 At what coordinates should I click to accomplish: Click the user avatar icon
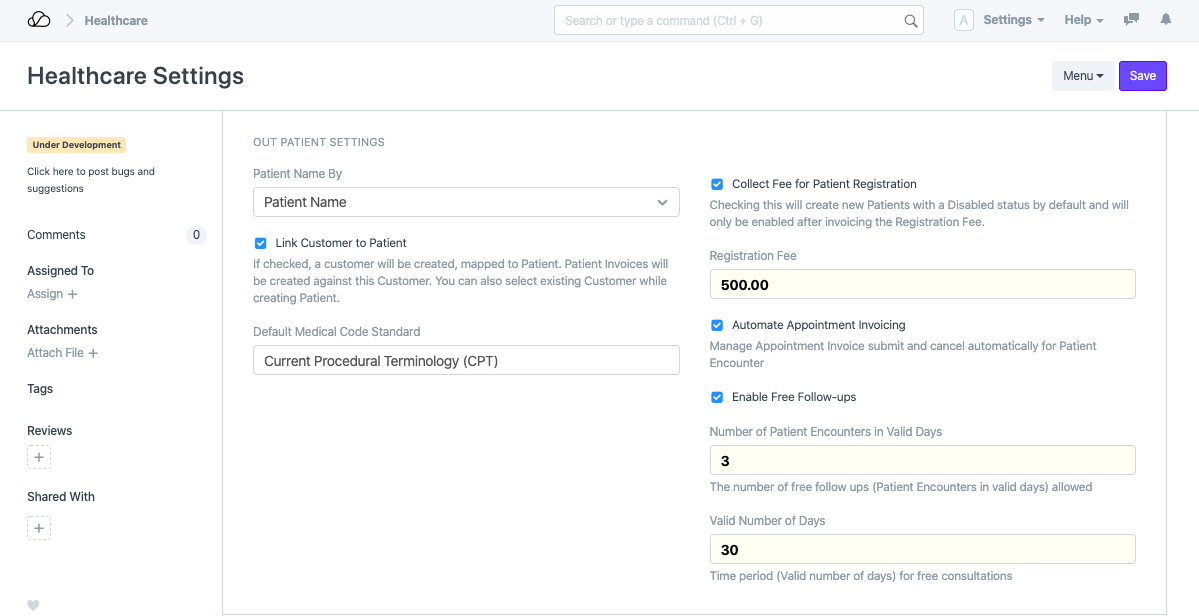(963, 20)
